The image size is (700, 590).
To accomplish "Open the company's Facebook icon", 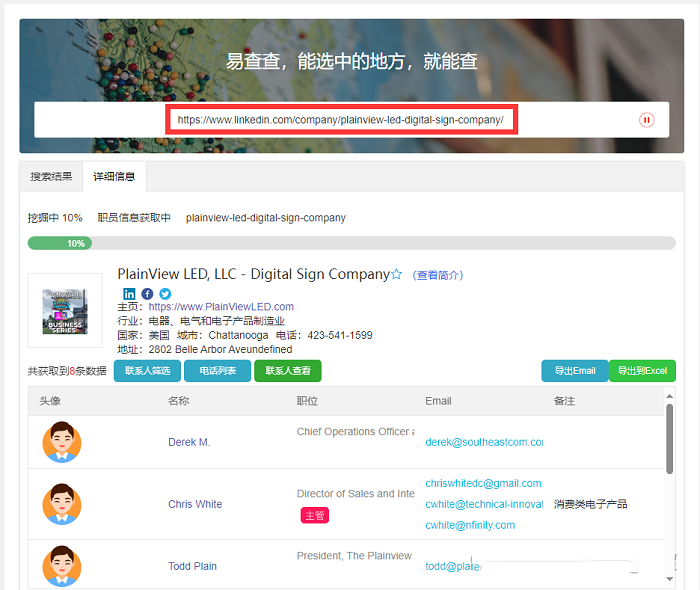I will point(147,294).
